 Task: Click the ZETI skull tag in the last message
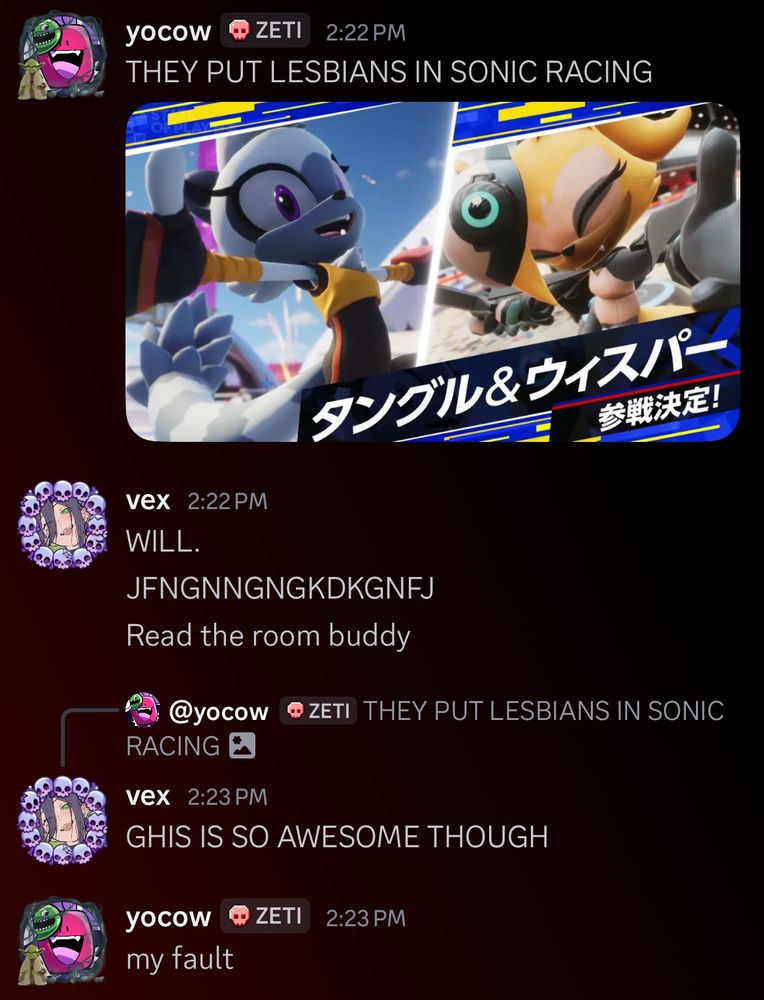(265, 916)
